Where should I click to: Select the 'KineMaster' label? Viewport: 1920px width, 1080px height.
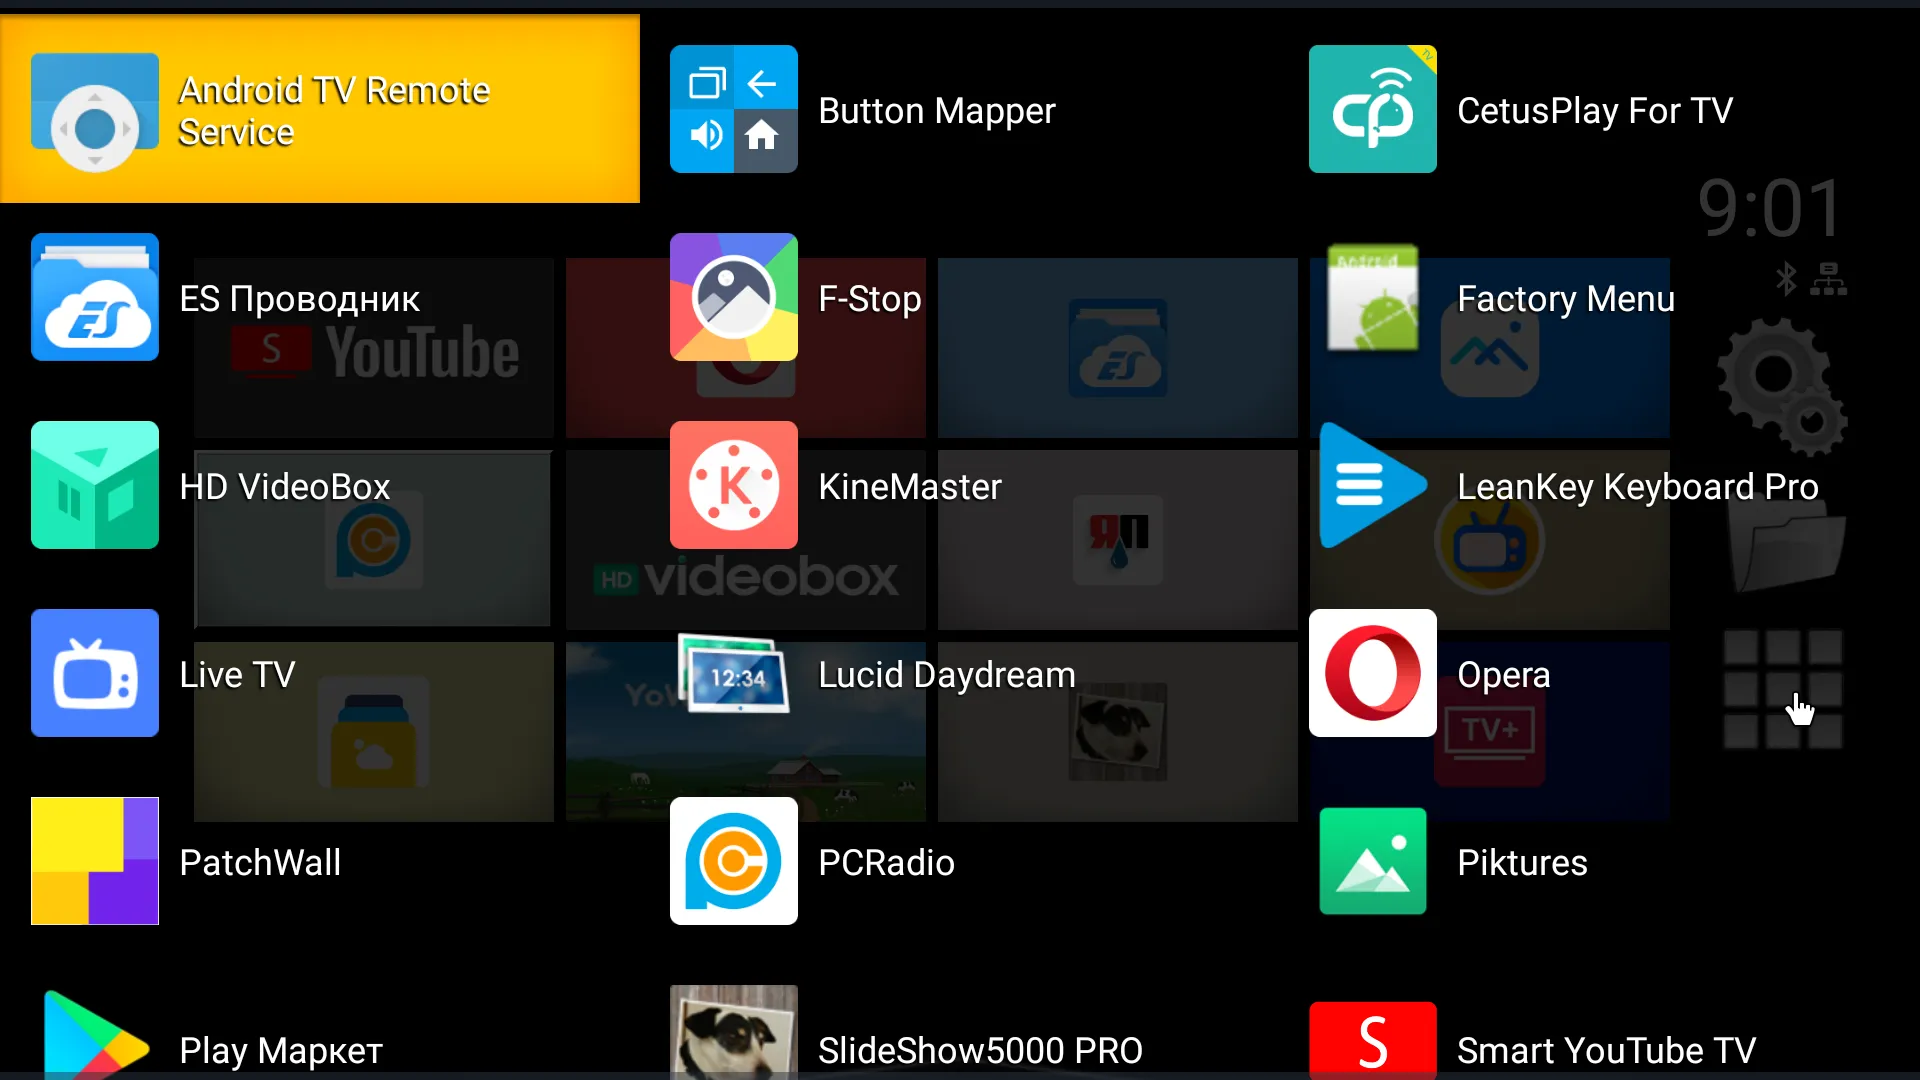[x=910, y=487]
